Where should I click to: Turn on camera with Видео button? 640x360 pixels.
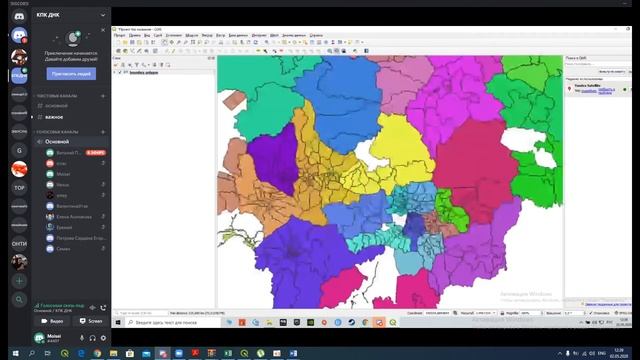click(52, 321)
